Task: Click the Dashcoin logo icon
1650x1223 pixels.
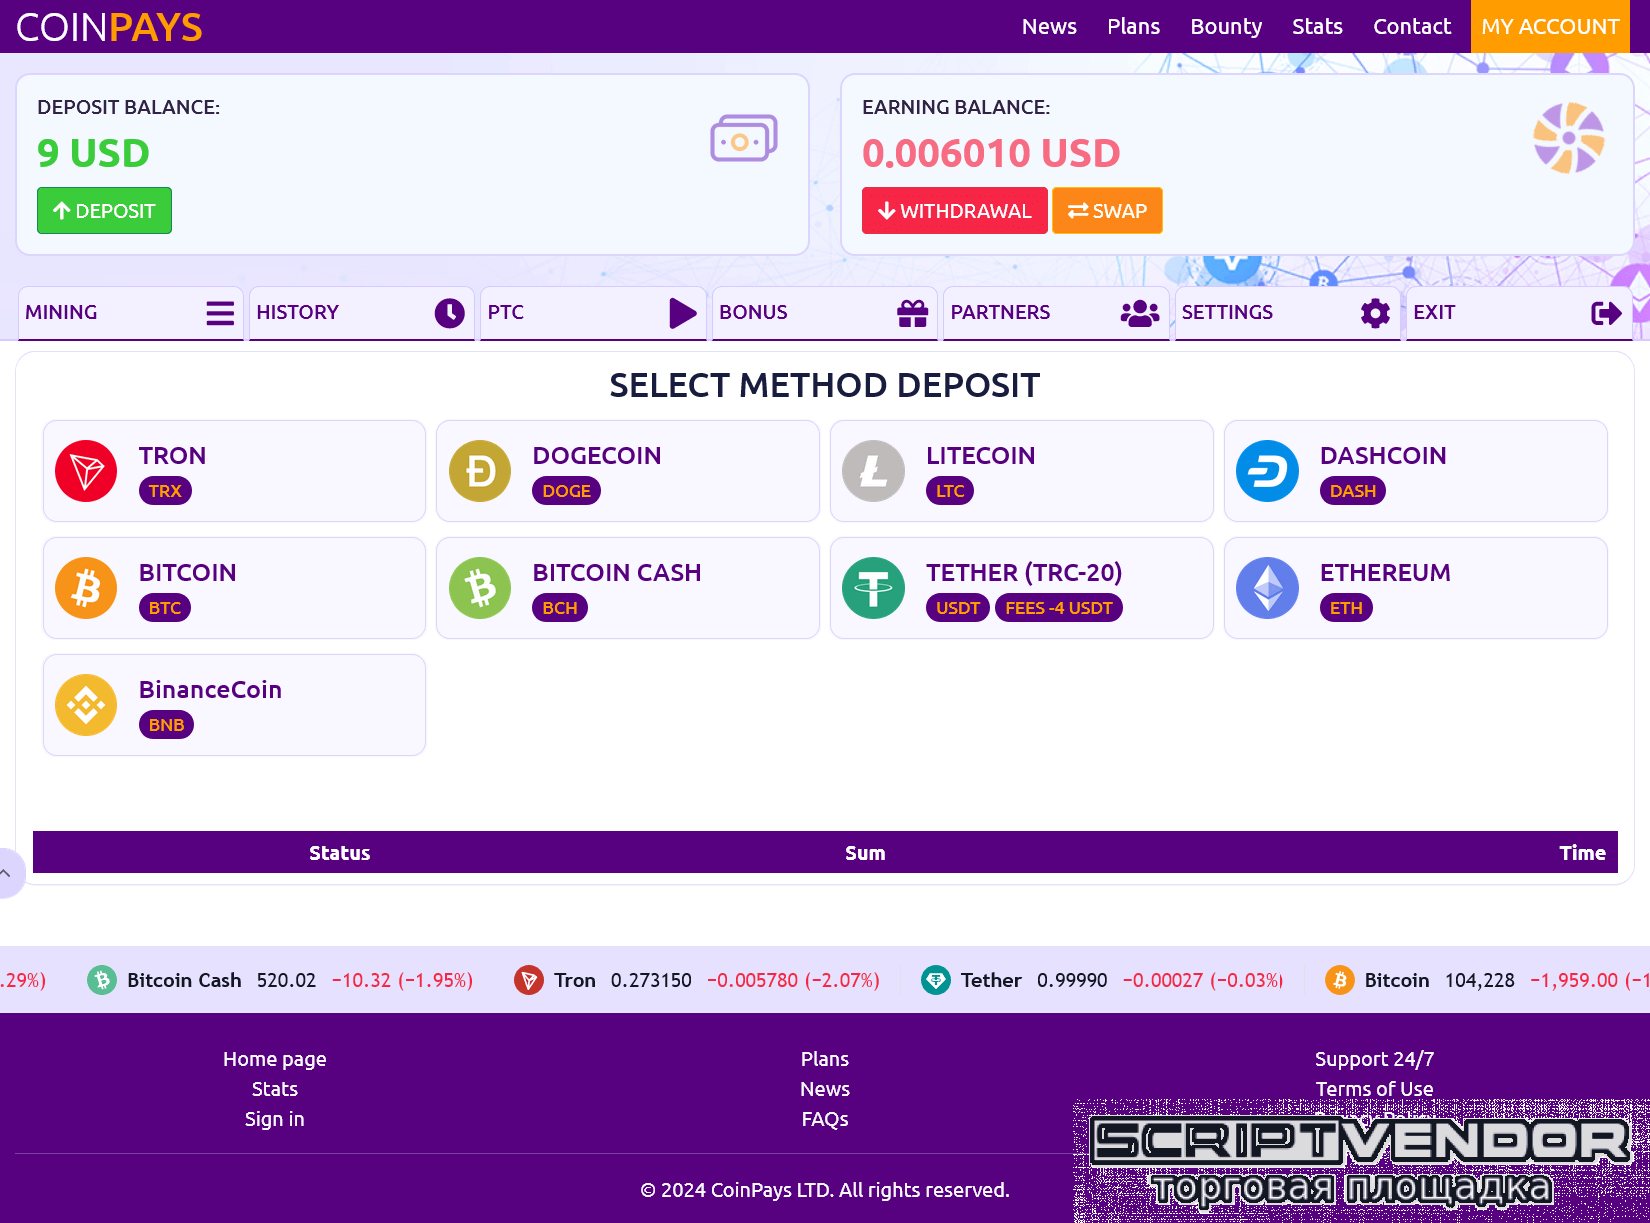Action: pos(1267,471)
